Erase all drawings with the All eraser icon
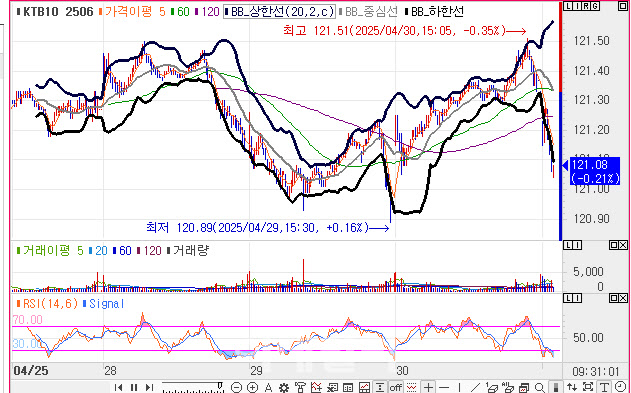 pyautogui.click(x=508, y=387)
